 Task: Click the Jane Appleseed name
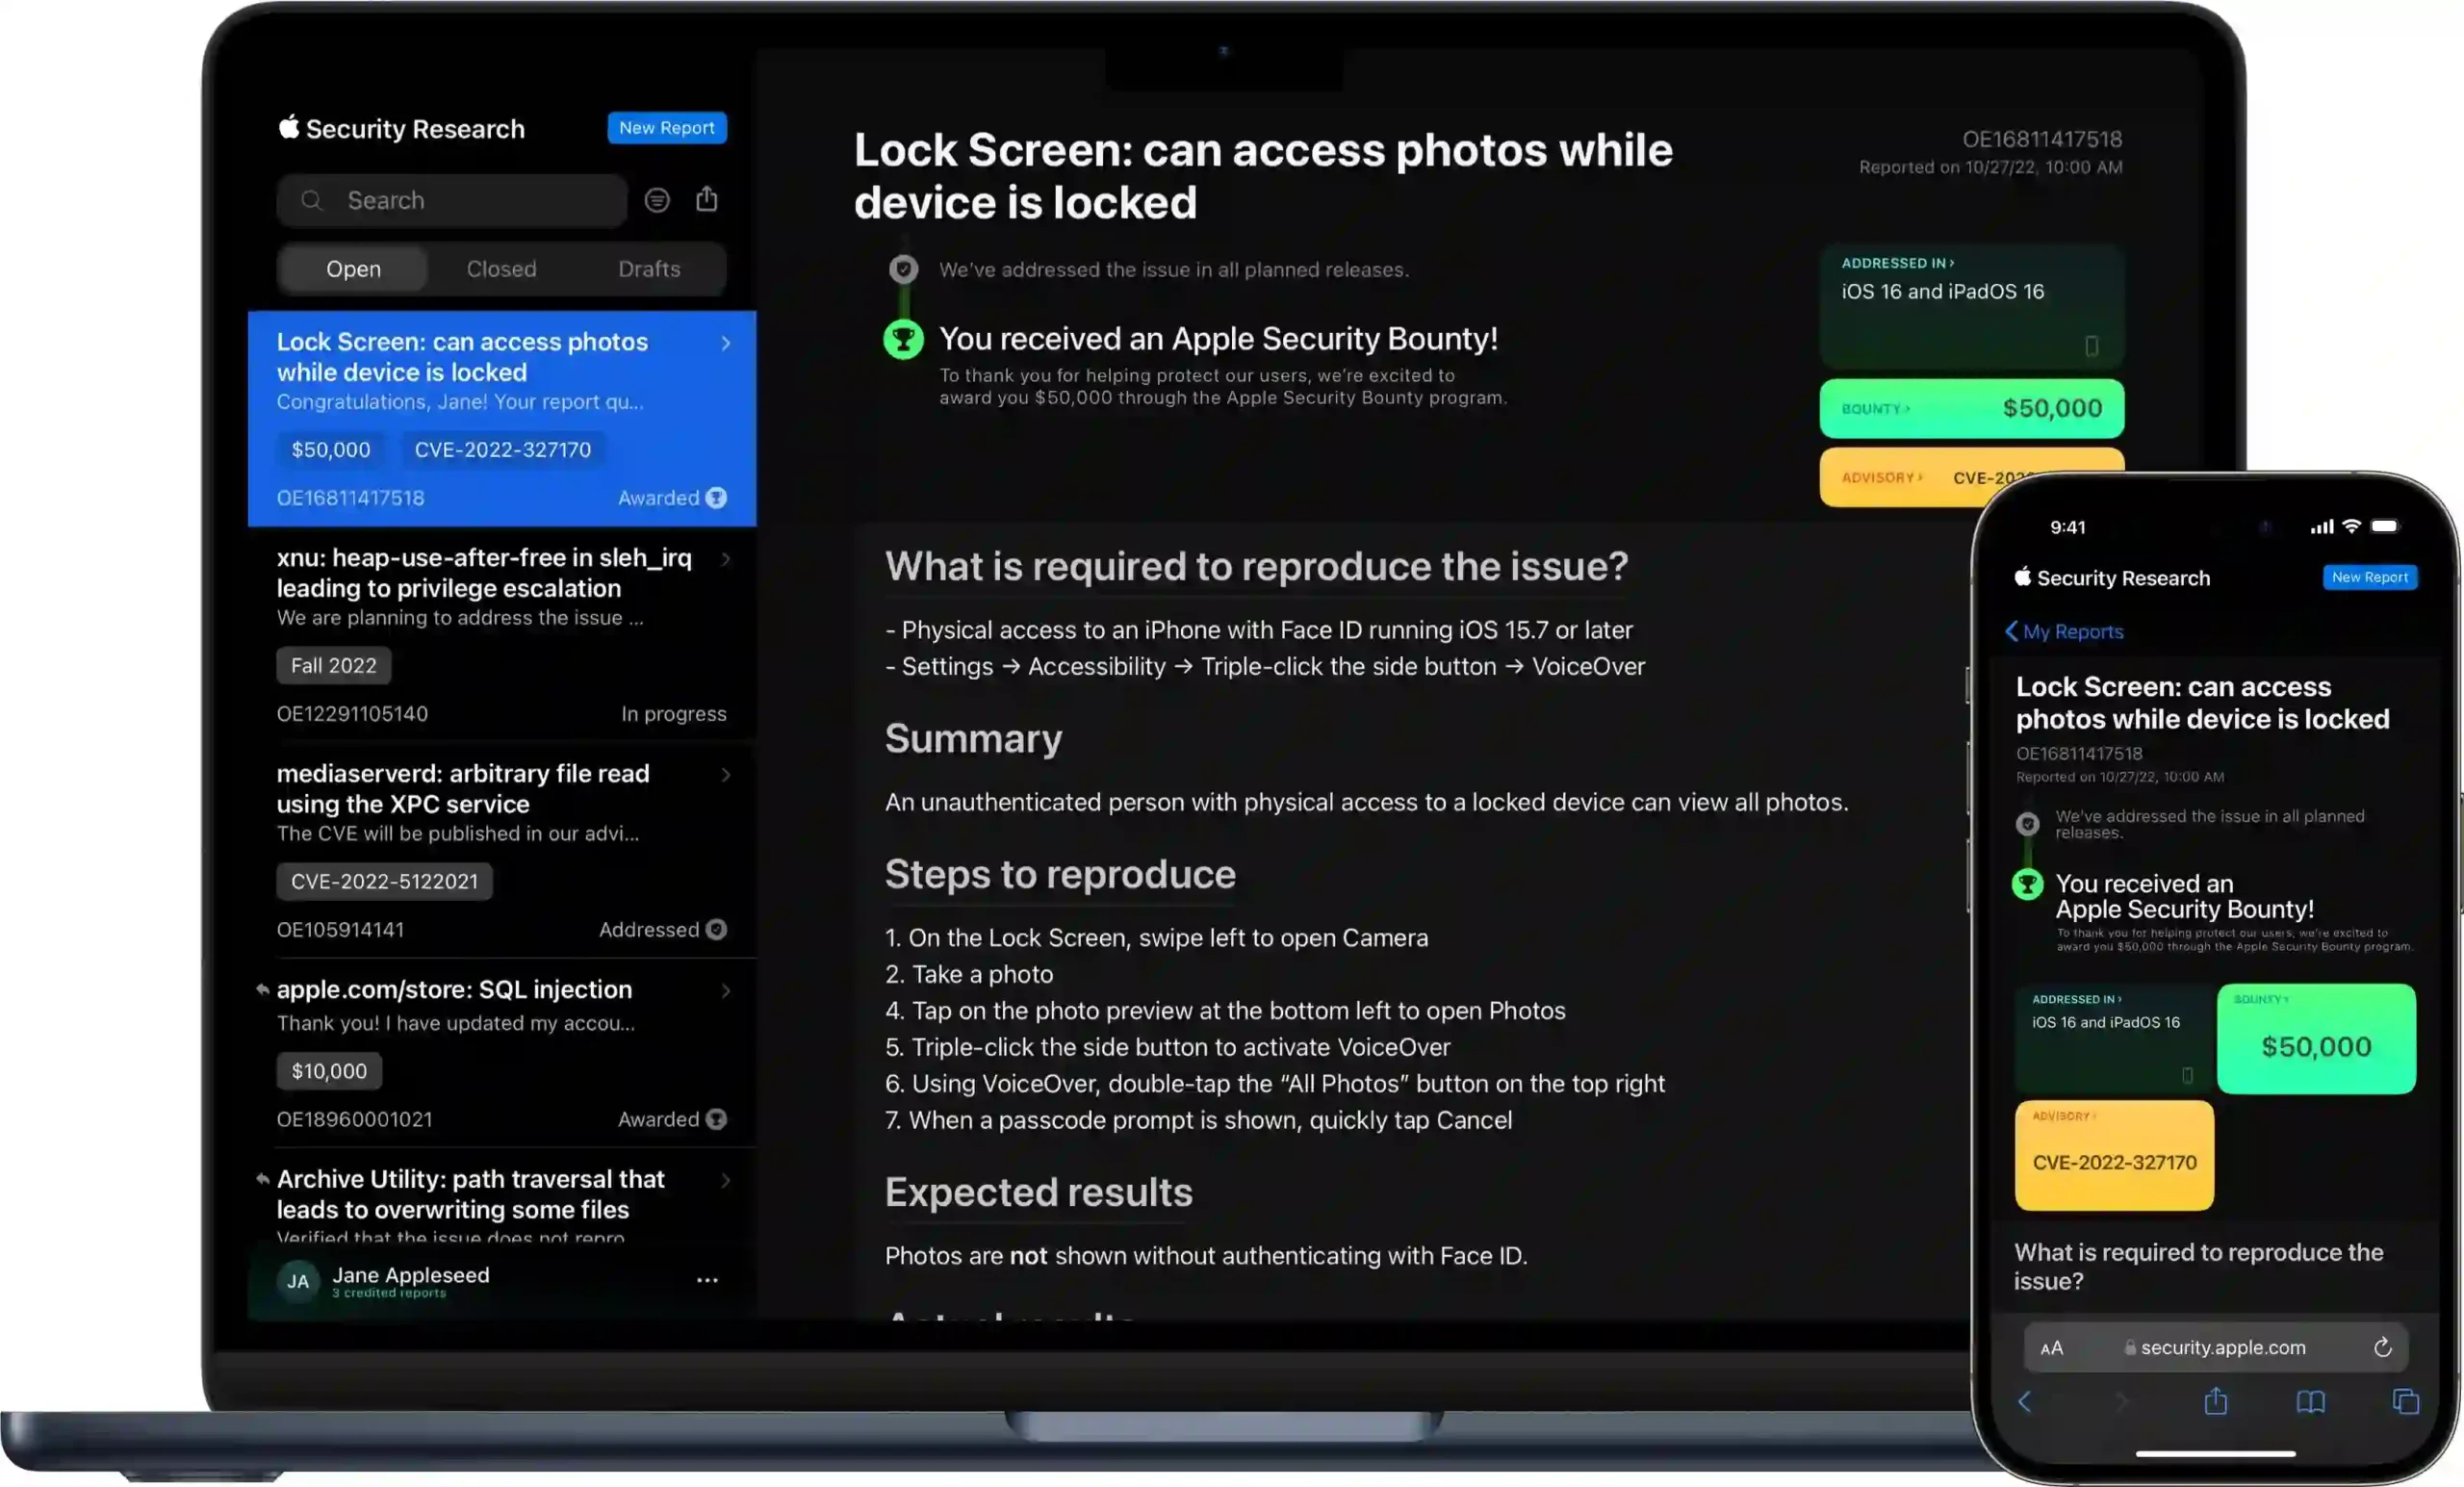411,1276
